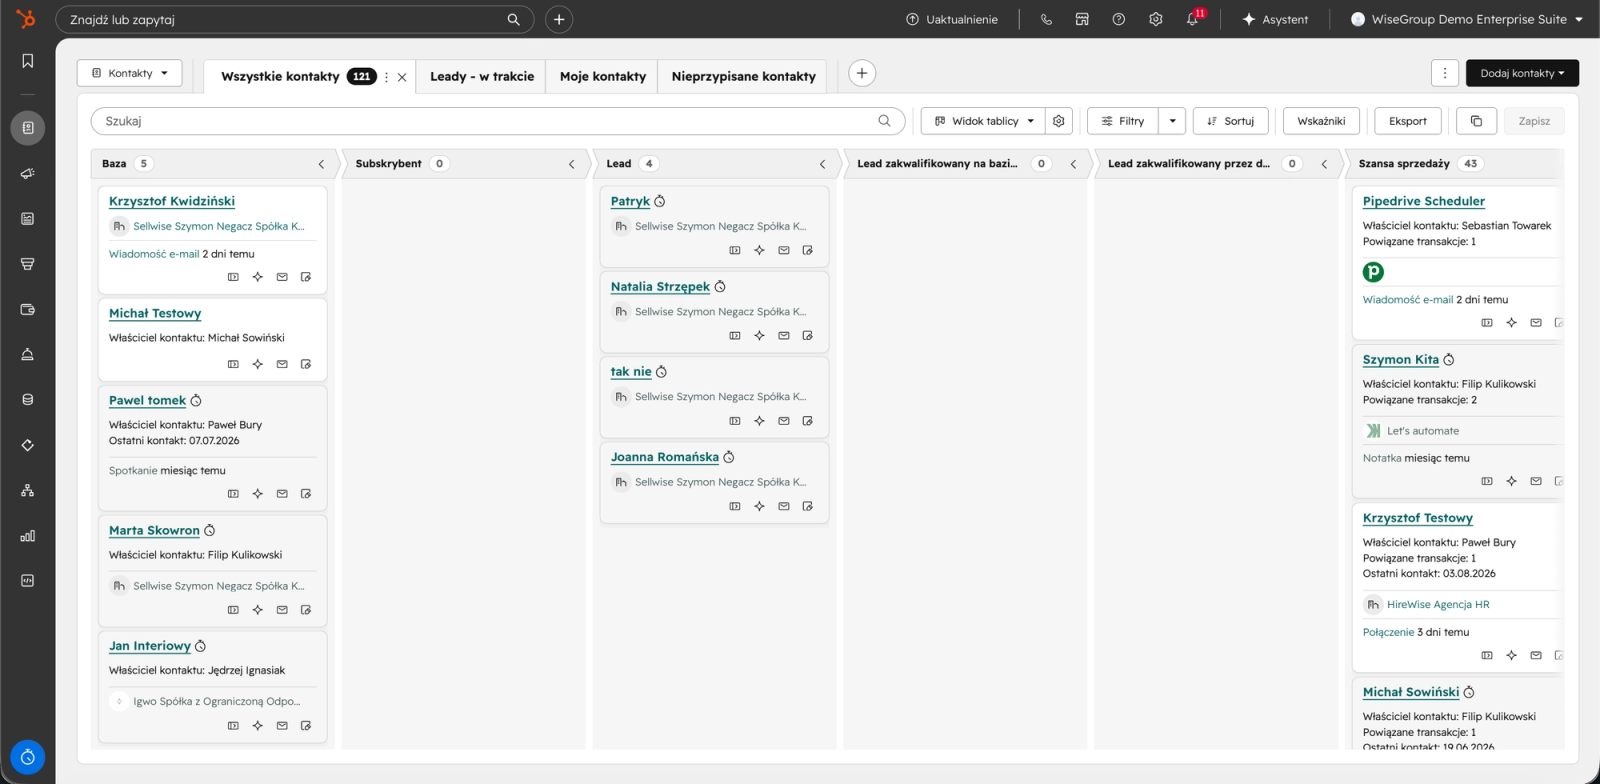Open the help question mark icon
The height and width of the screenshot is (784, 1600).
click(x=1119, y=19)
